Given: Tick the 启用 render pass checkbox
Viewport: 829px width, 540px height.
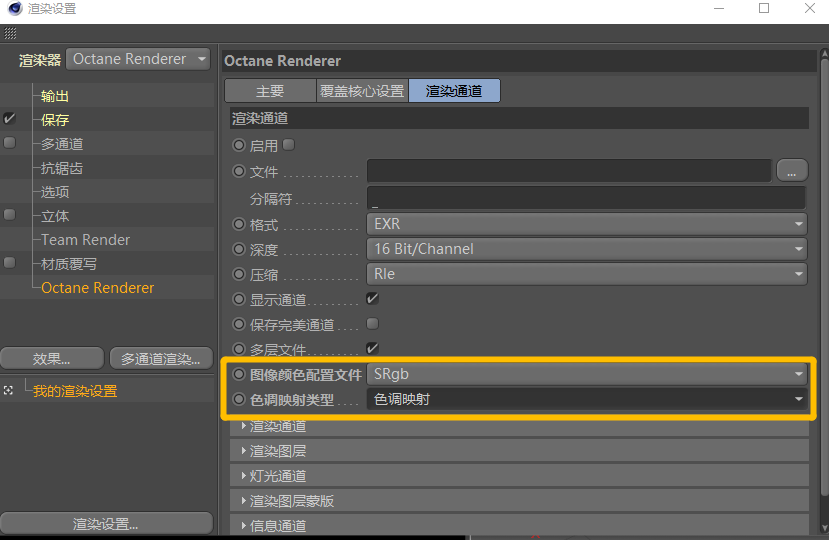Looking at the screenshot, I should 289,144.
